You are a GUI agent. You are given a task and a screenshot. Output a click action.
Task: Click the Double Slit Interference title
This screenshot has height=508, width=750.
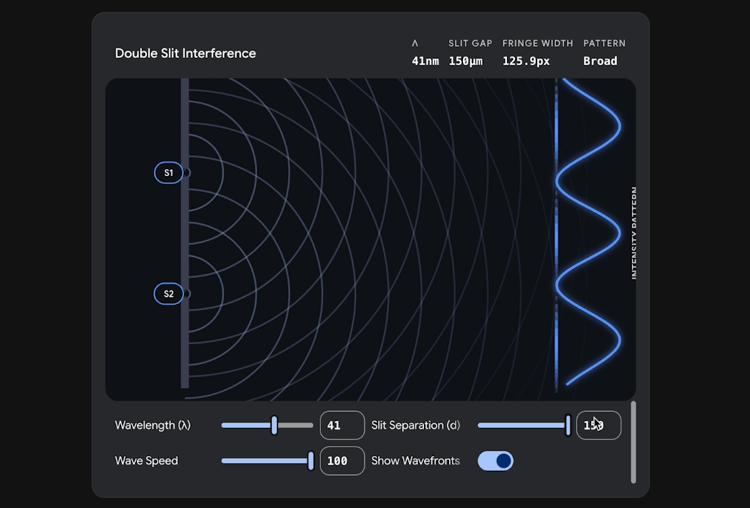coord(185,53)
